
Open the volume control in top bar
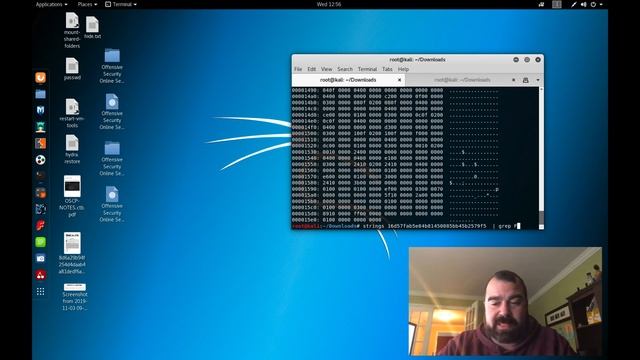[583, 4]
